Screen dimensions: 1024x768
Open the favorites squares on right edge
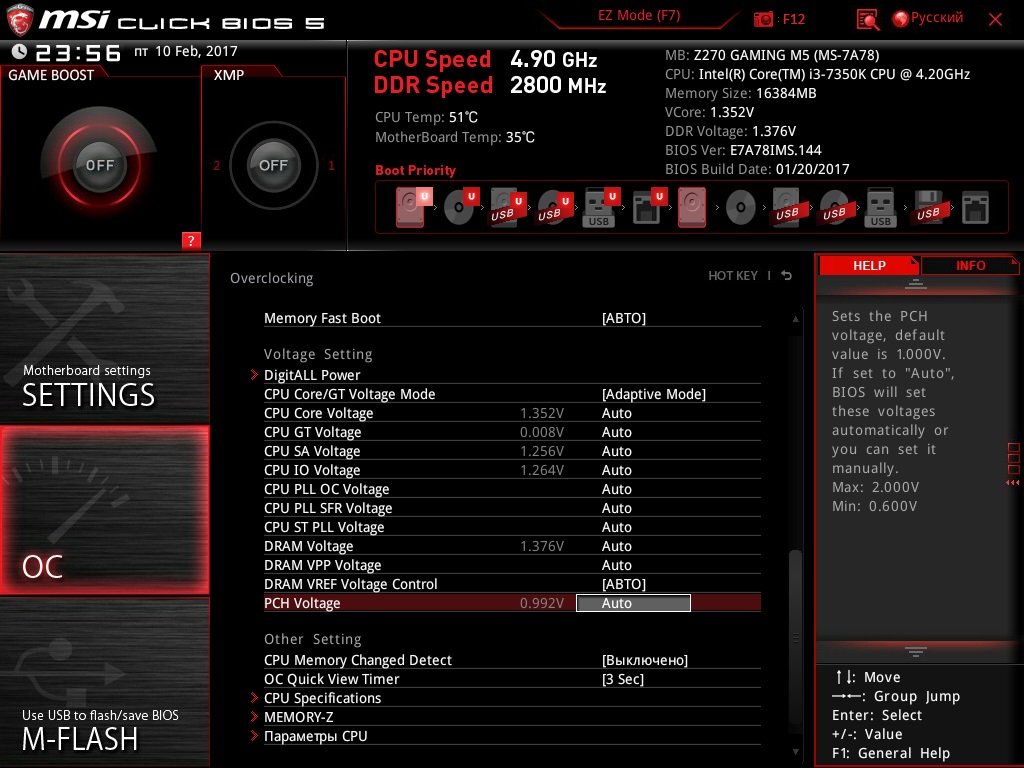pos(1014,458)
